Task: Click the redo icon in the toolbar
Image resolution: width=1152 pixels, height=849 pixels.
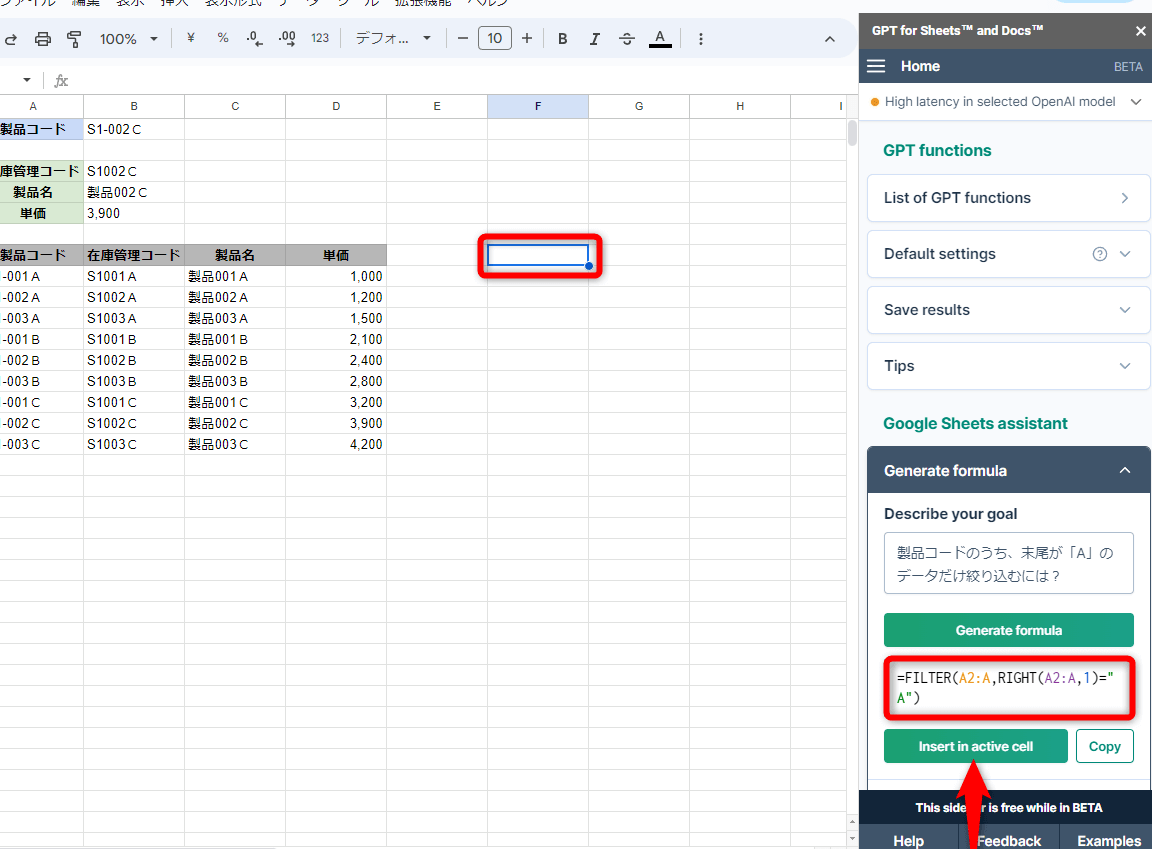Action: (x=11, y=39)
